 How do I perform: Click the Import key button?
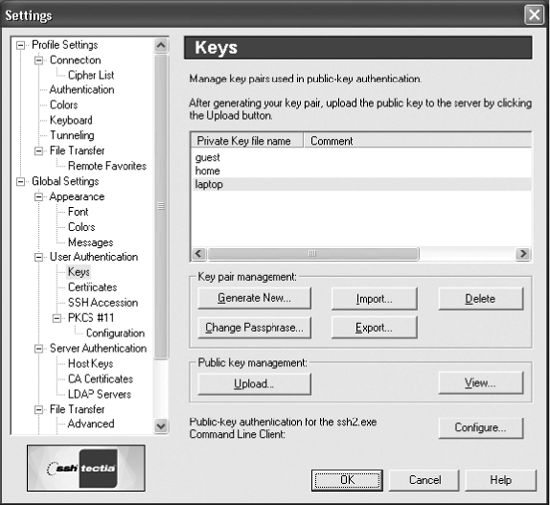[374, 299]
